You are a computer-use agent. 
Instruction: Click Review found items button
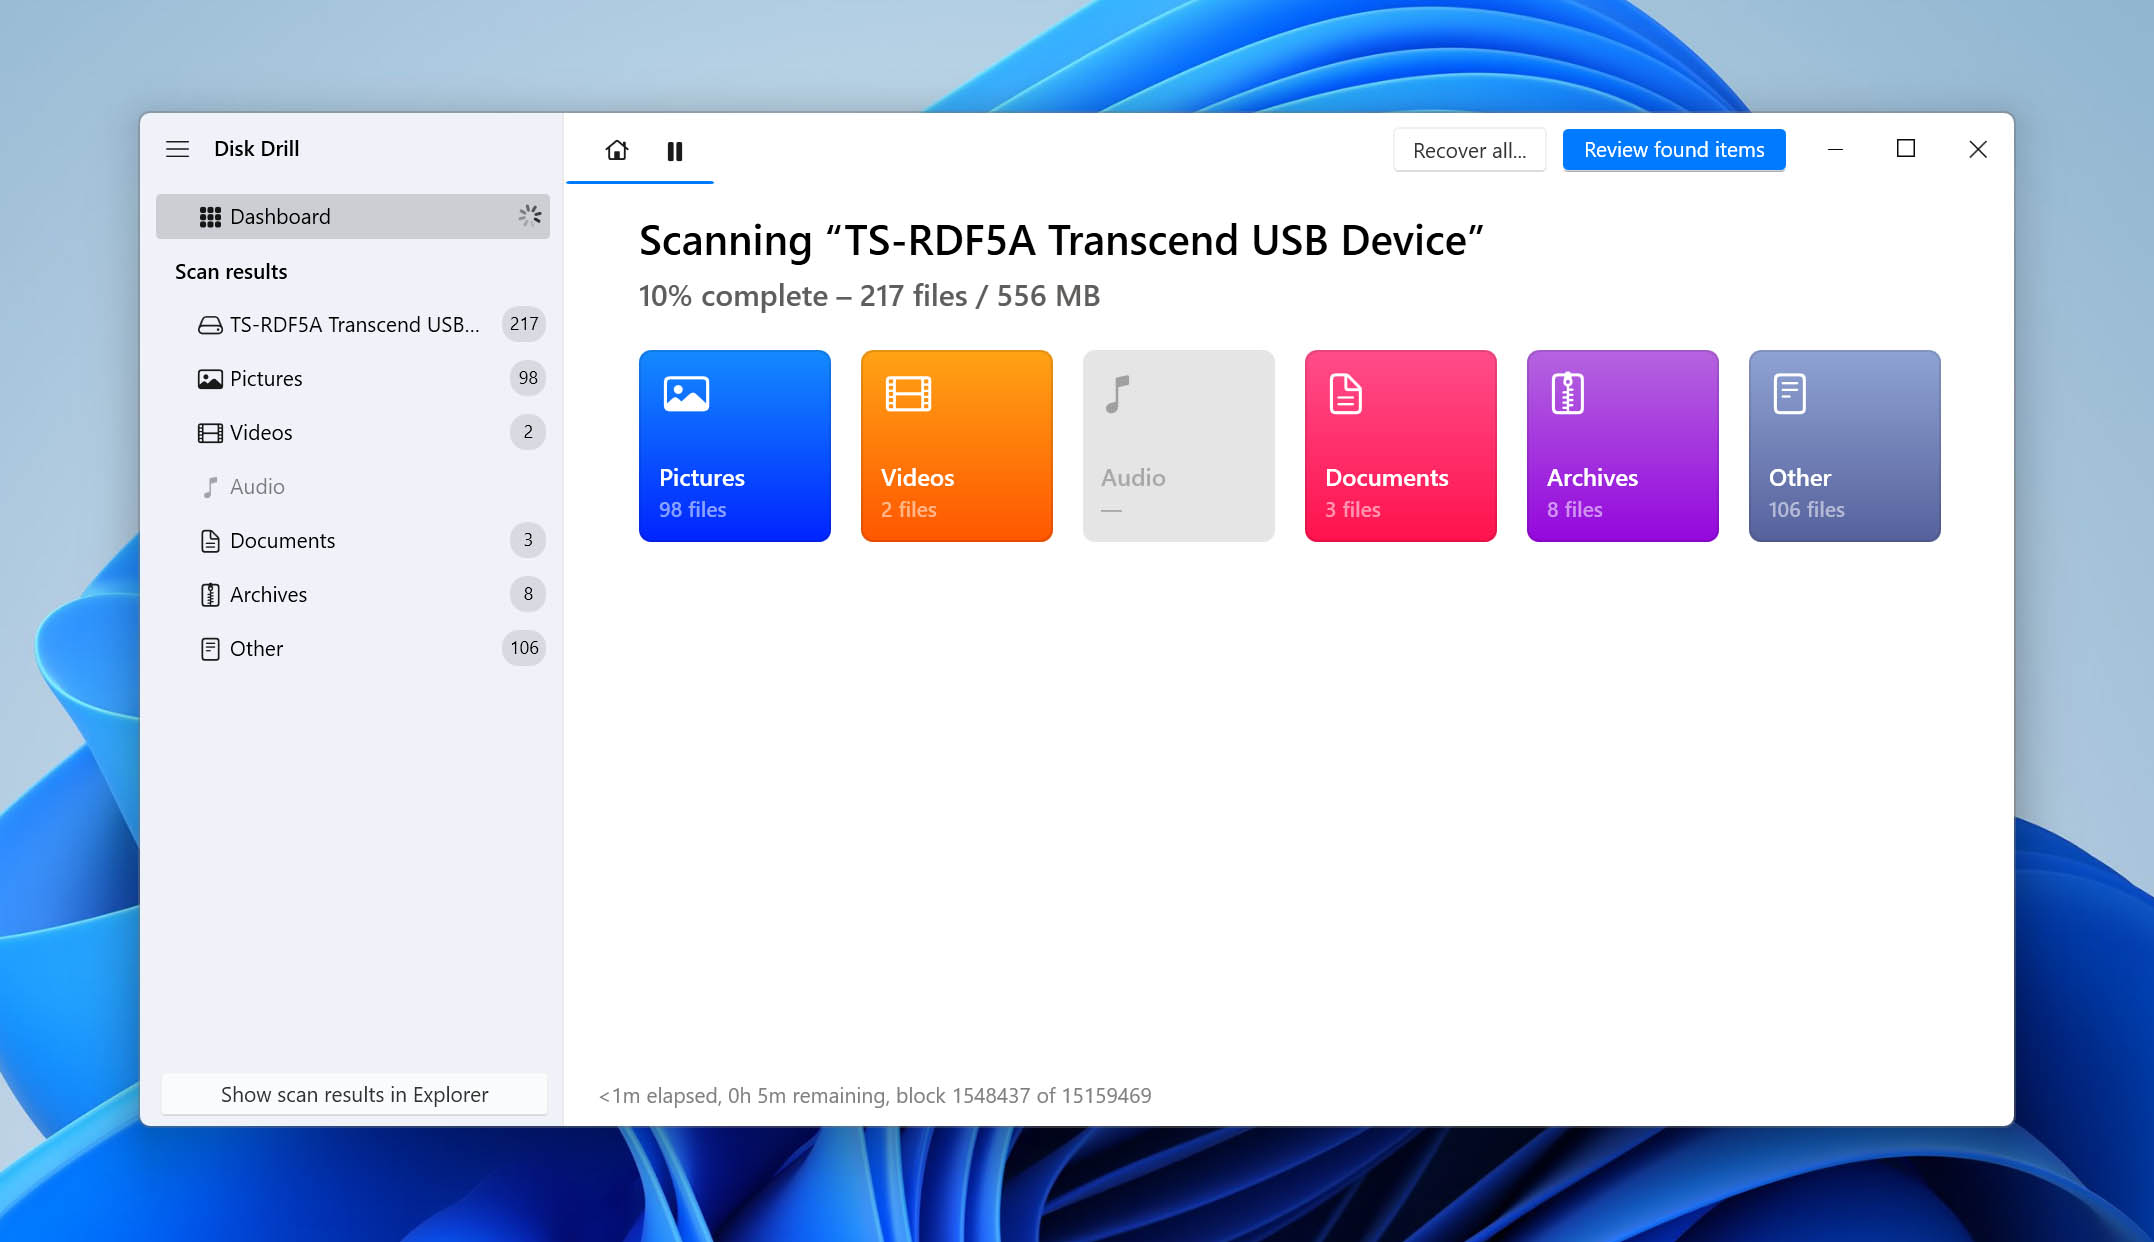[x=1674, y=150]
